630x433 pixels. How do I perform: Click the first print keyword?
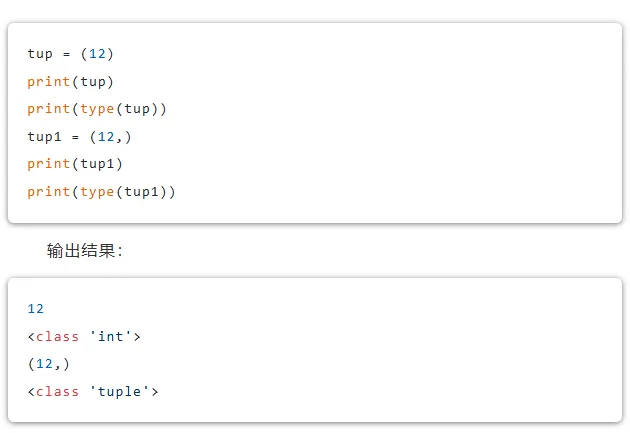point(49,82)
